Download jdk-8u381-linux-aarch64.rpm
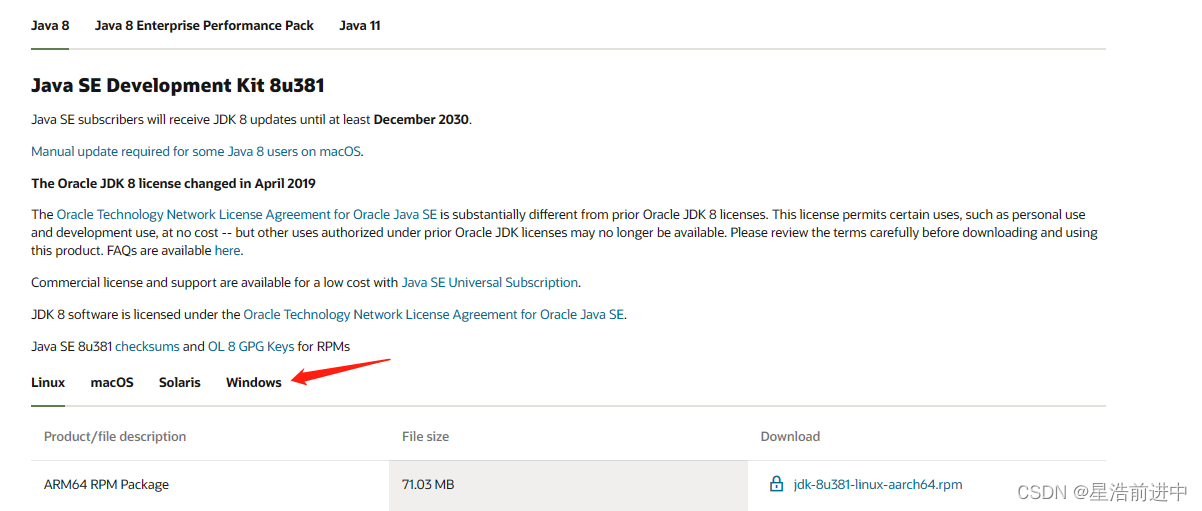The image size is (1202, 511). [x=878, y=484]
